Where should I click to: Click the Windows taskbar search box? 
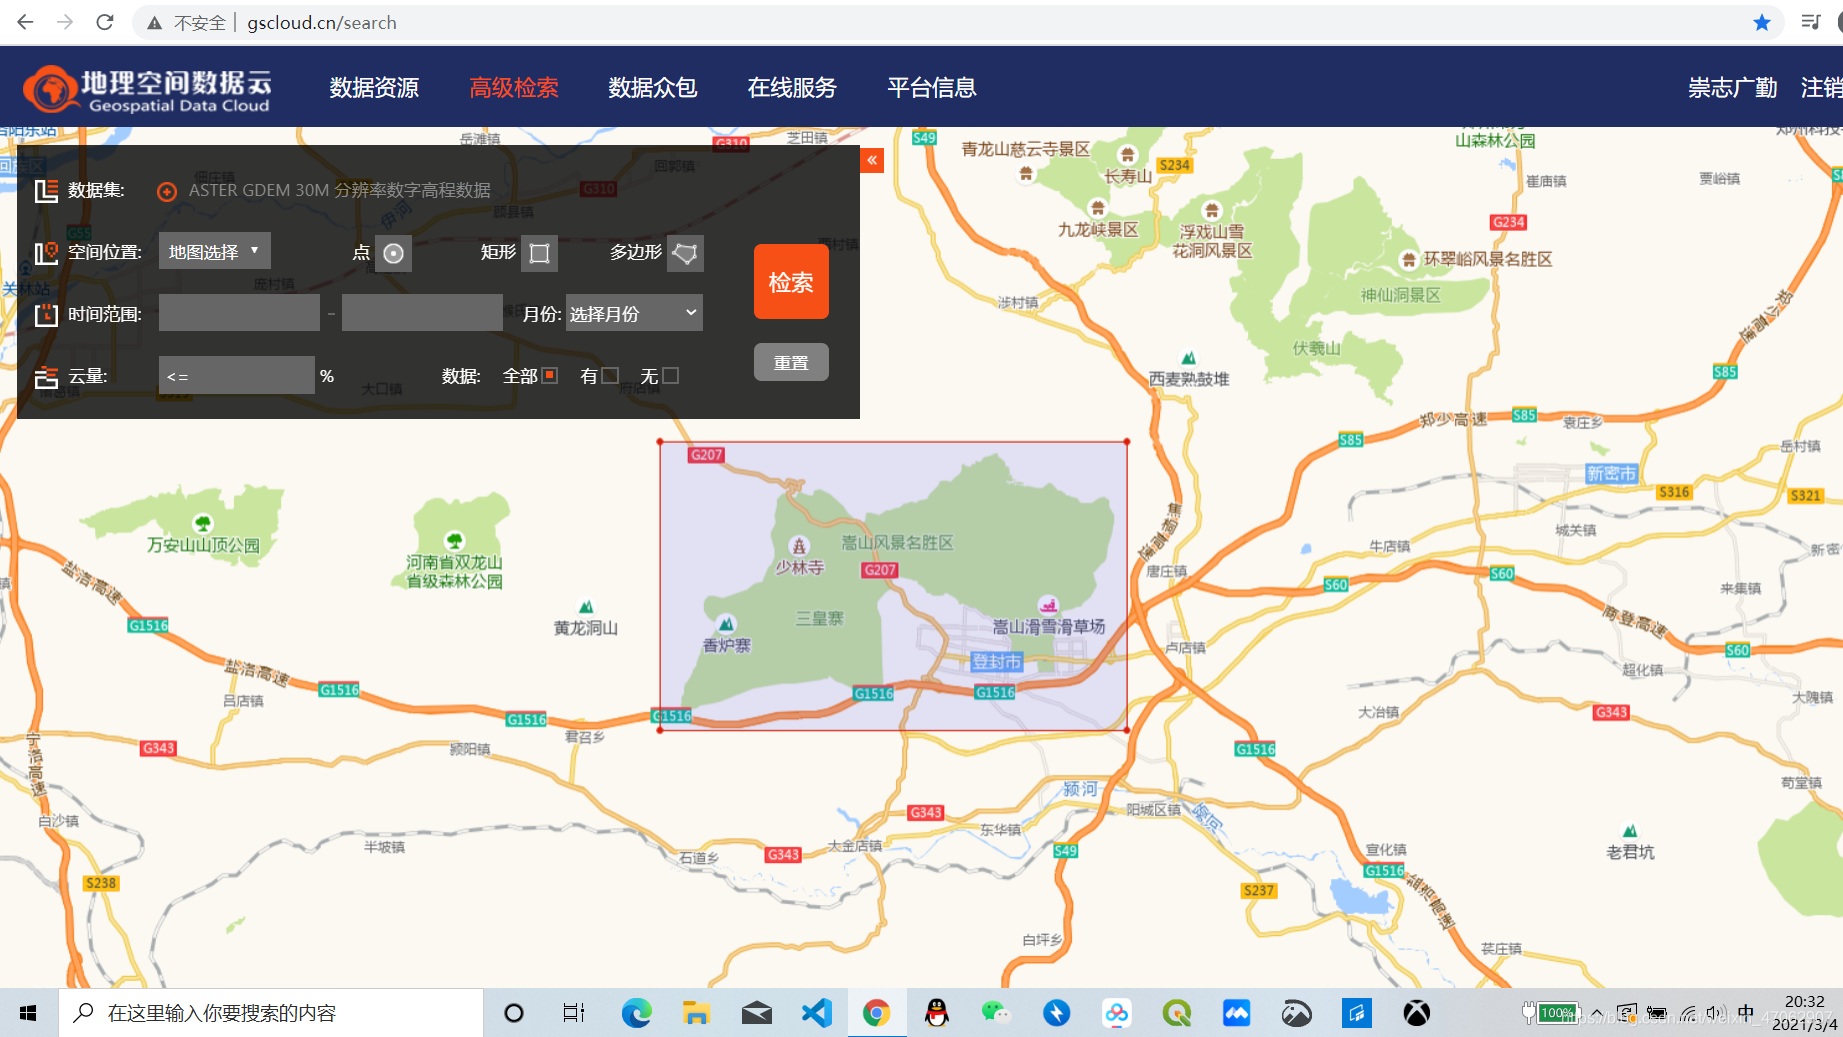tap(271, 1013)
